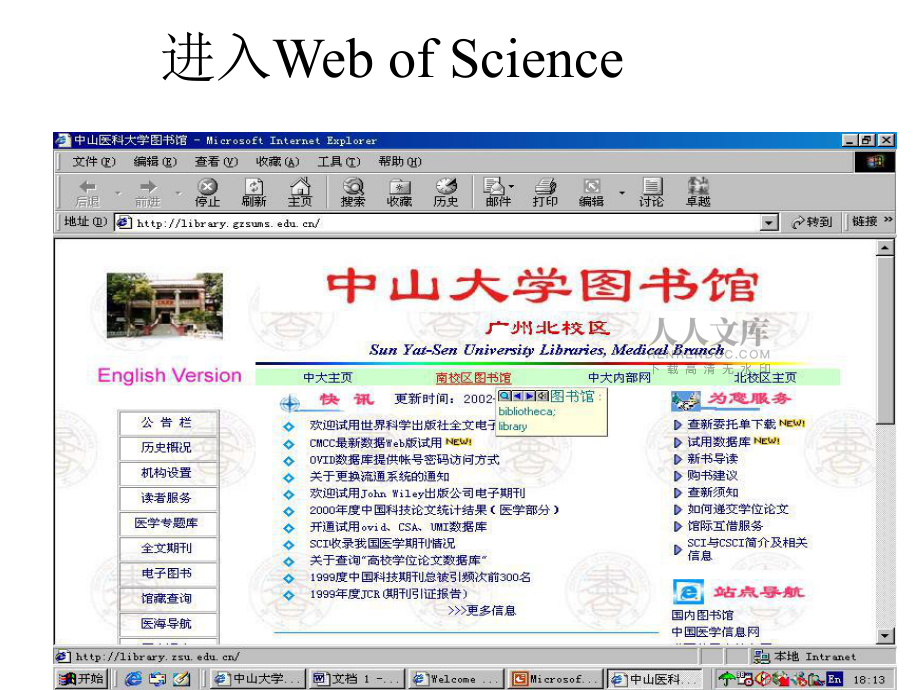Click the 历史概况 sidebar button
This screenshot has height=690, width=920.
tap(167, 448)
